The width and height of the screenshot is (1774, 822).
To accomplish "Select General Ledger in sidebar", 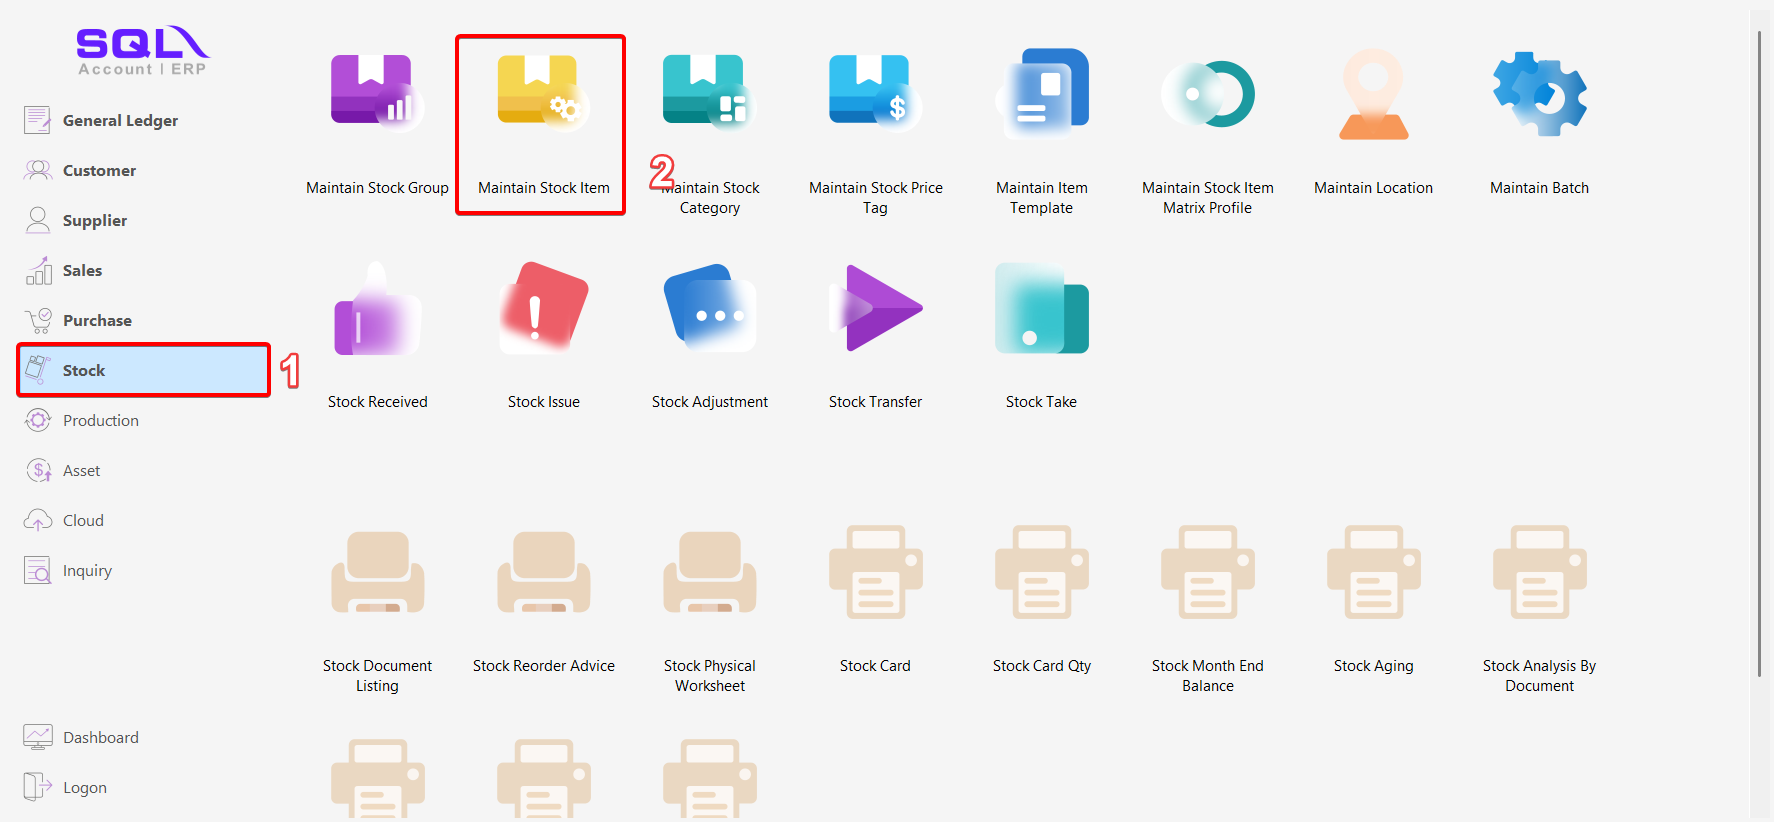I will [120, 120].
